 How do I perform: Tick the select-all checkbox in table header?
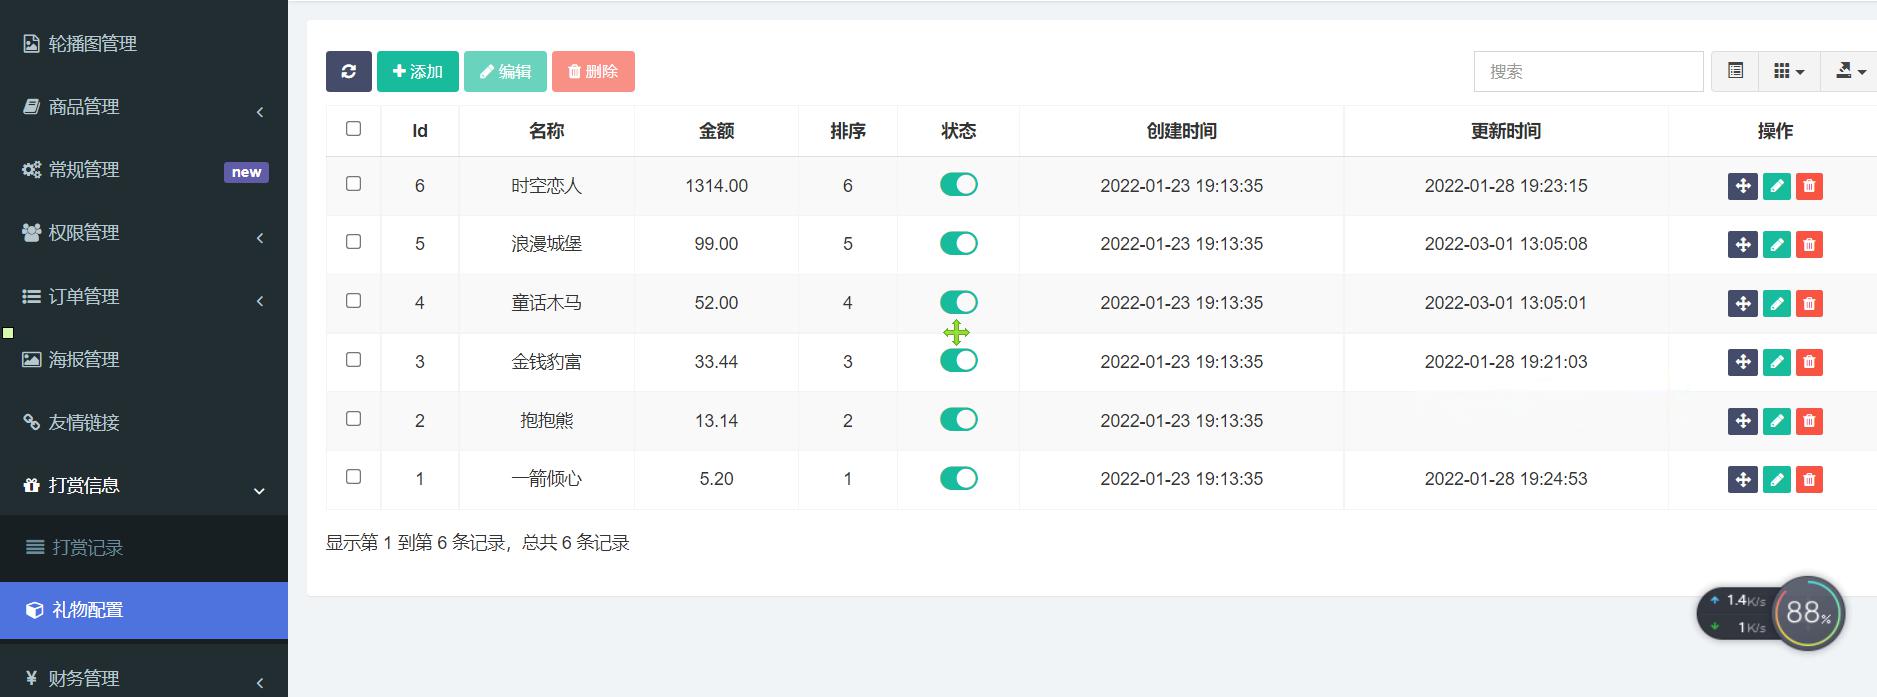[x=353, y=128]
